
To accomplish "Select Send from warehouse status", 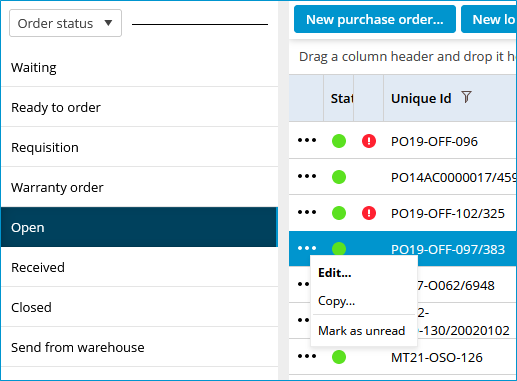I will coord(139,347).
